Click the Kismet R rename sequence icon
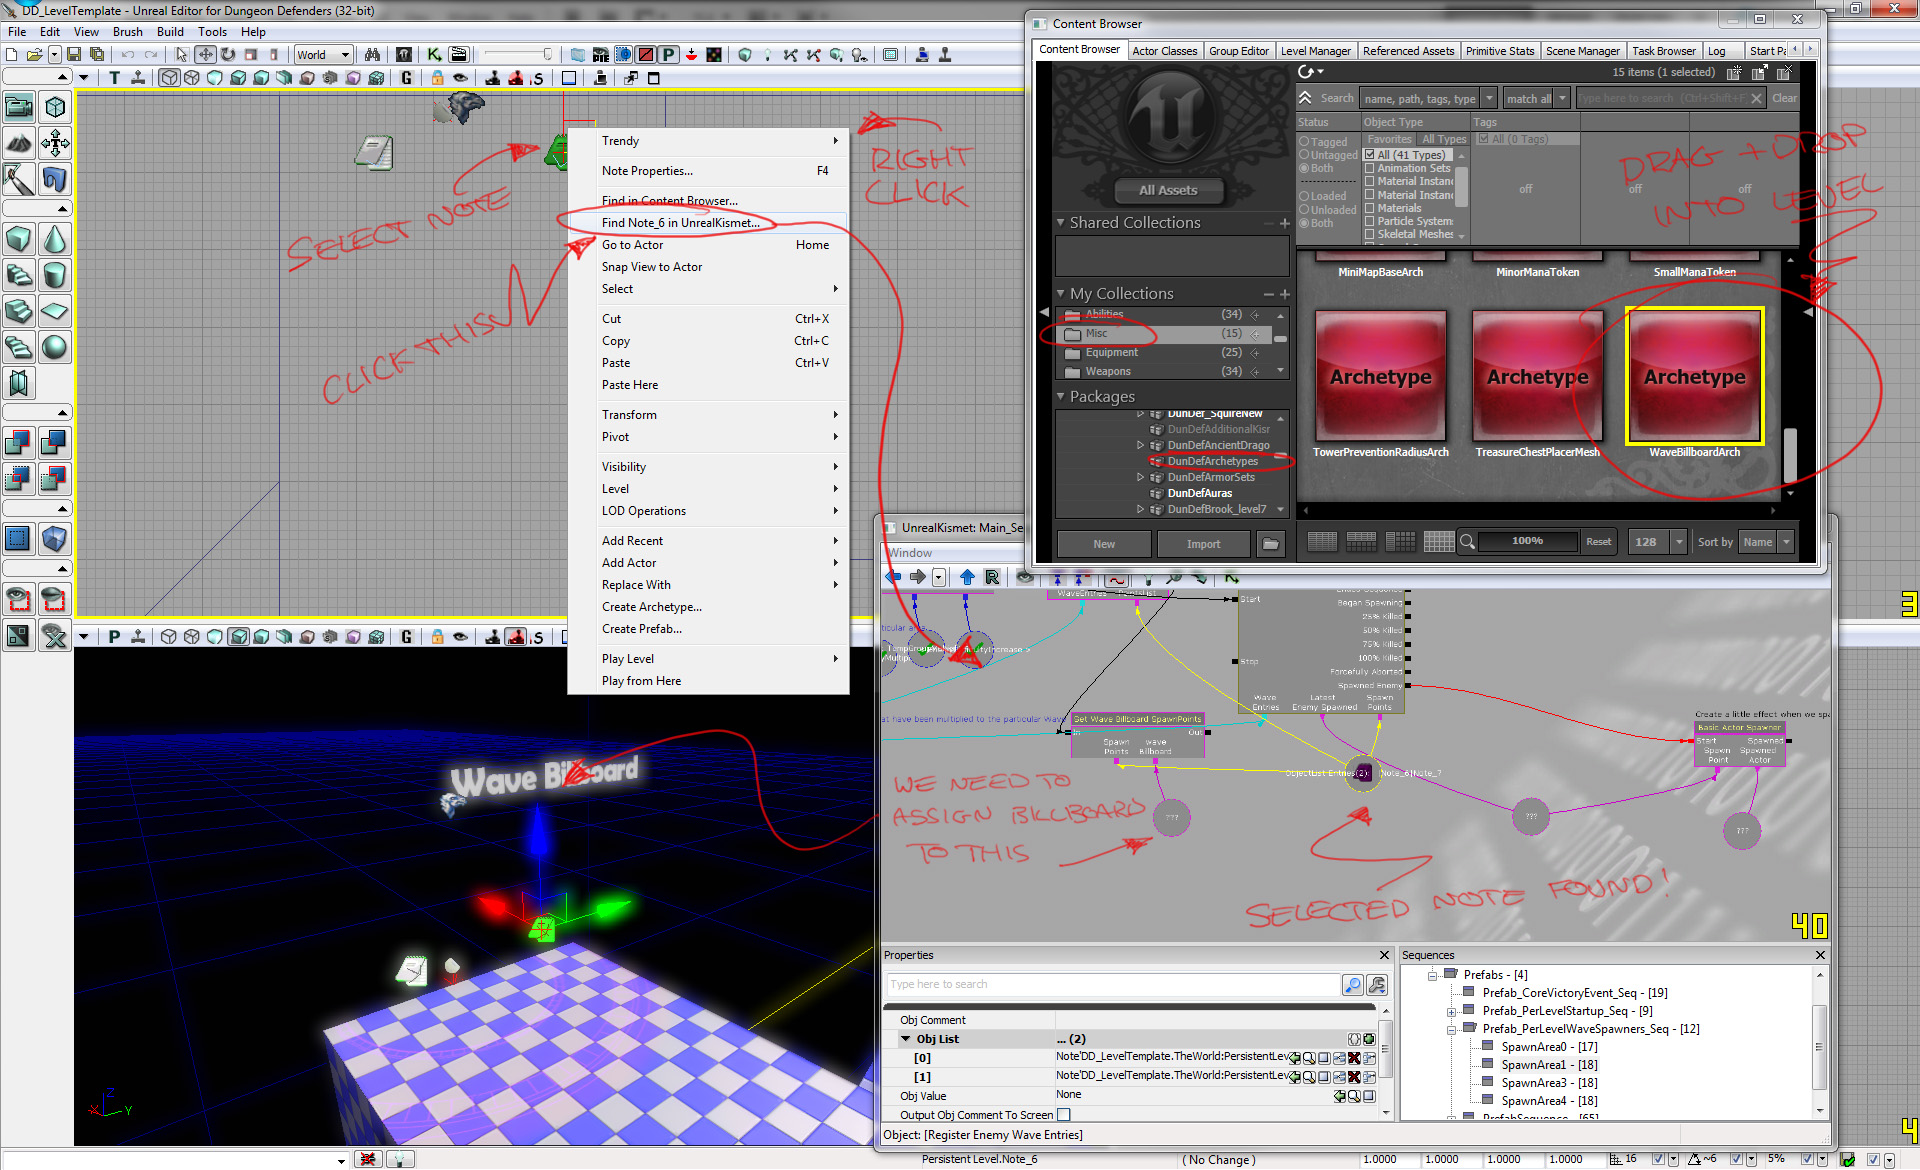Viewport: 1920px width, 1170px height. (x=992, y=577)
